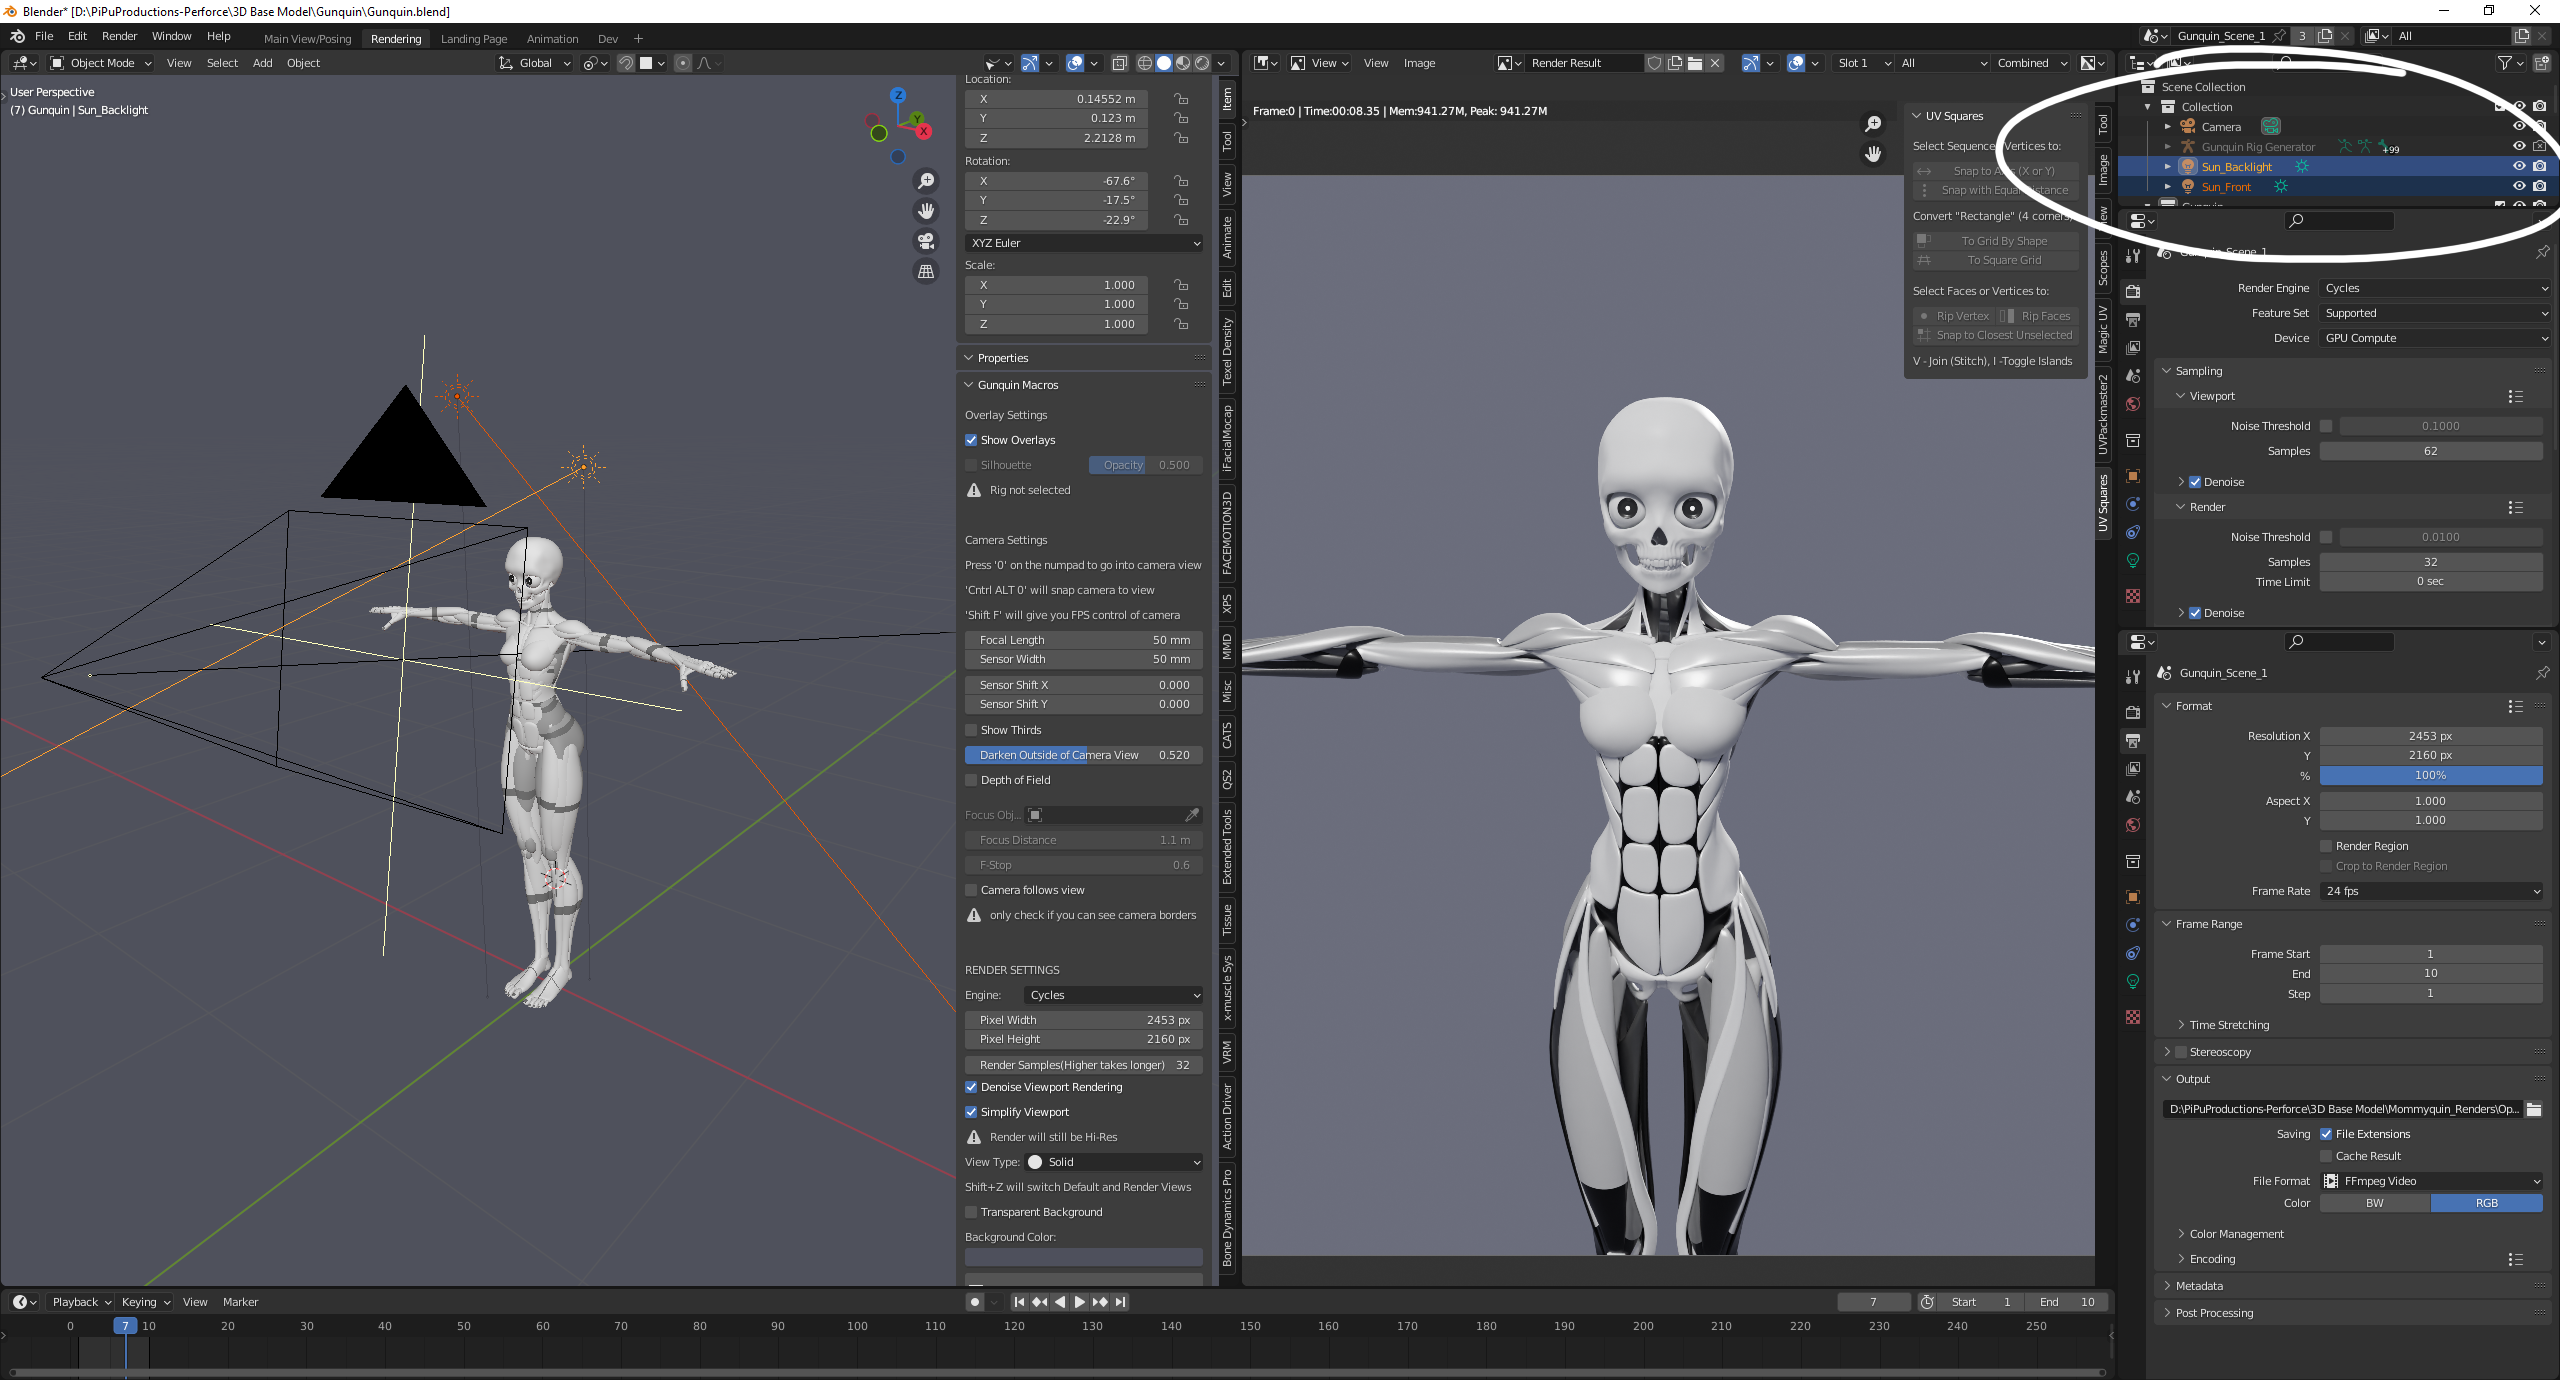Hide Sun_Backlight with its eye icon
This screenshot has height=1380, width=2560.
pyautogui.click(x=2519, y=166)
